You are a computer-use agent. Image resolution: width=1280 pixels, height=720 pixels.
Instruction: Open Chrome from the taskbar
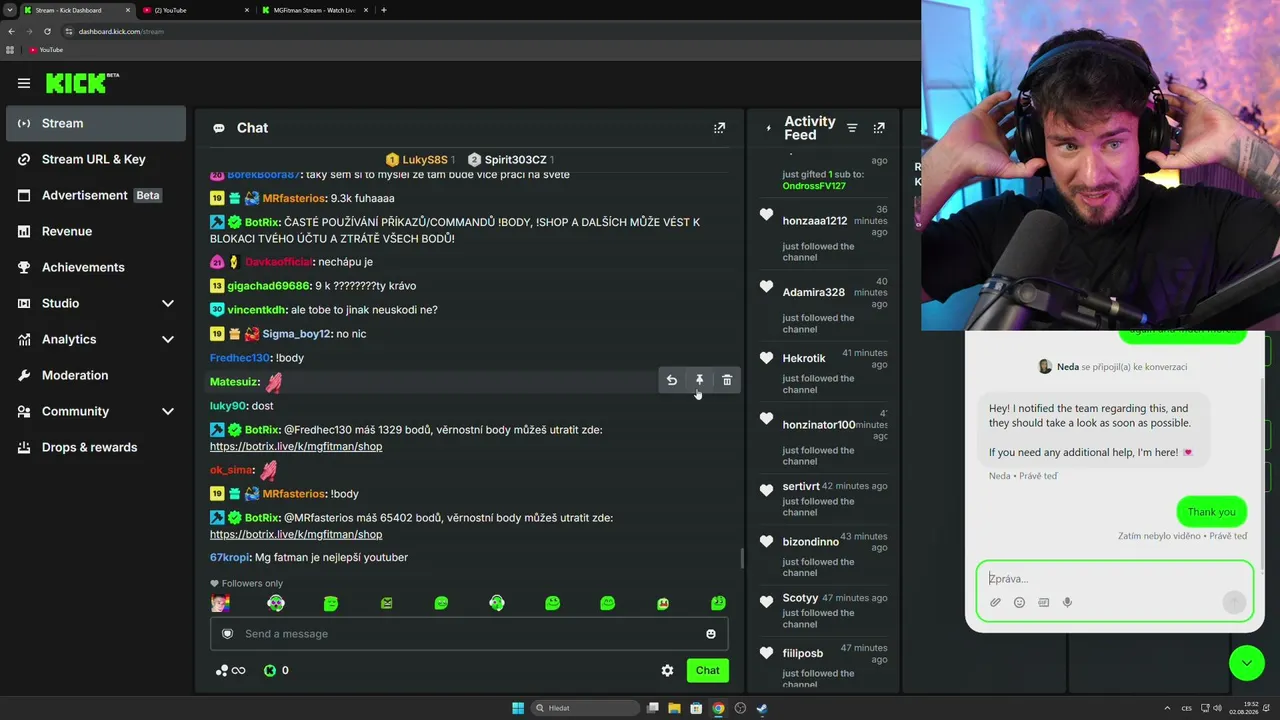tap(718, 708)
